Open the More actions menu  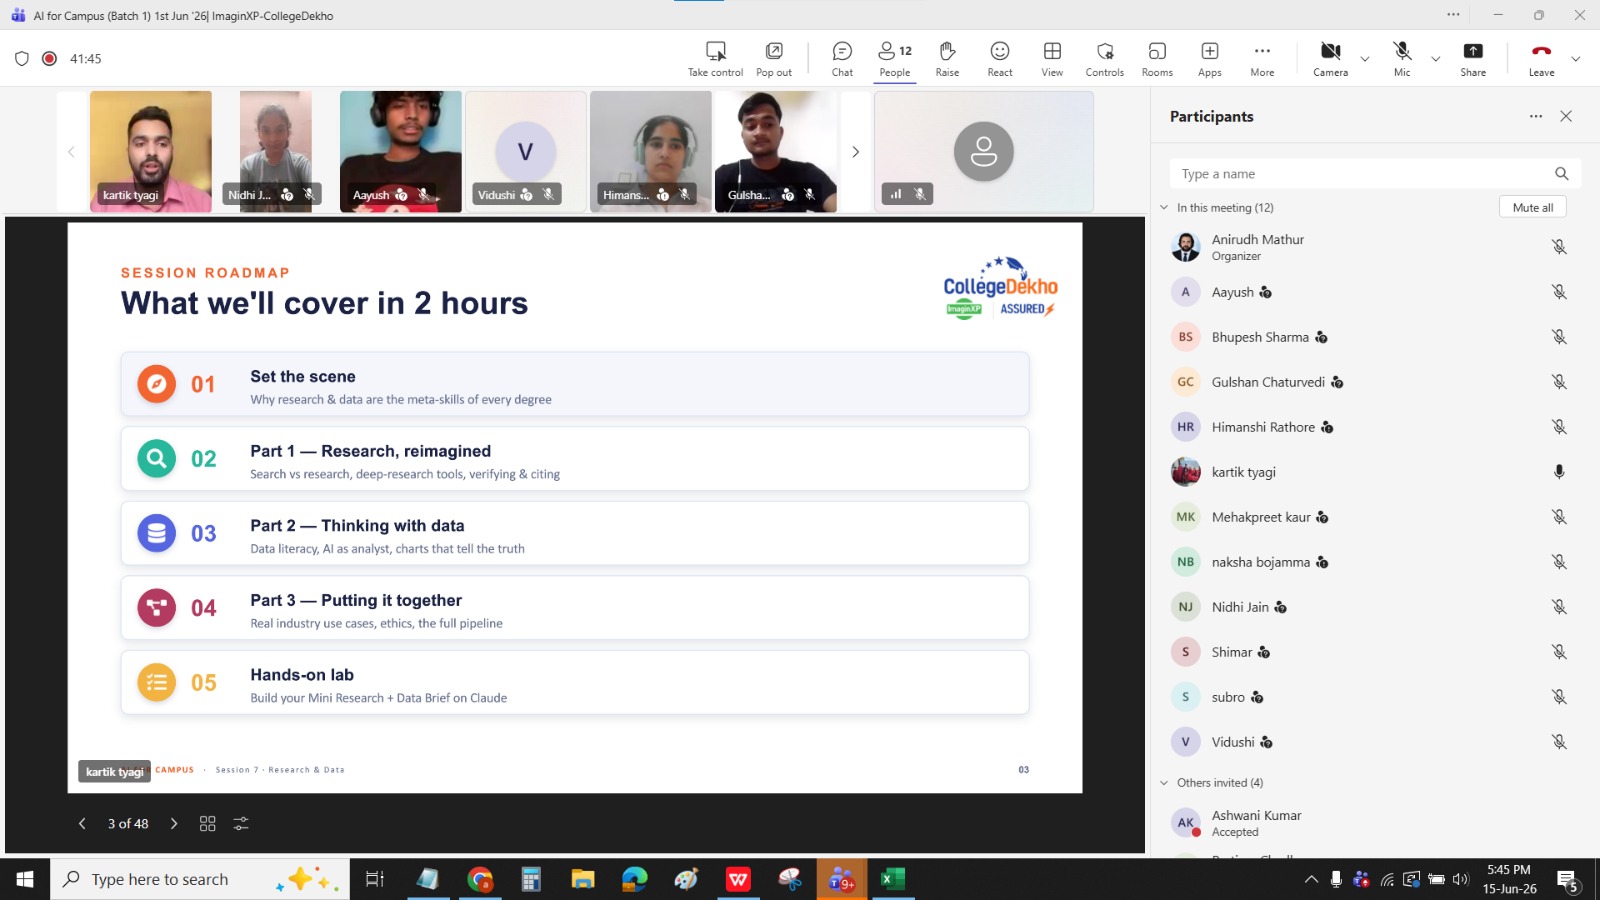(1262, 59)
